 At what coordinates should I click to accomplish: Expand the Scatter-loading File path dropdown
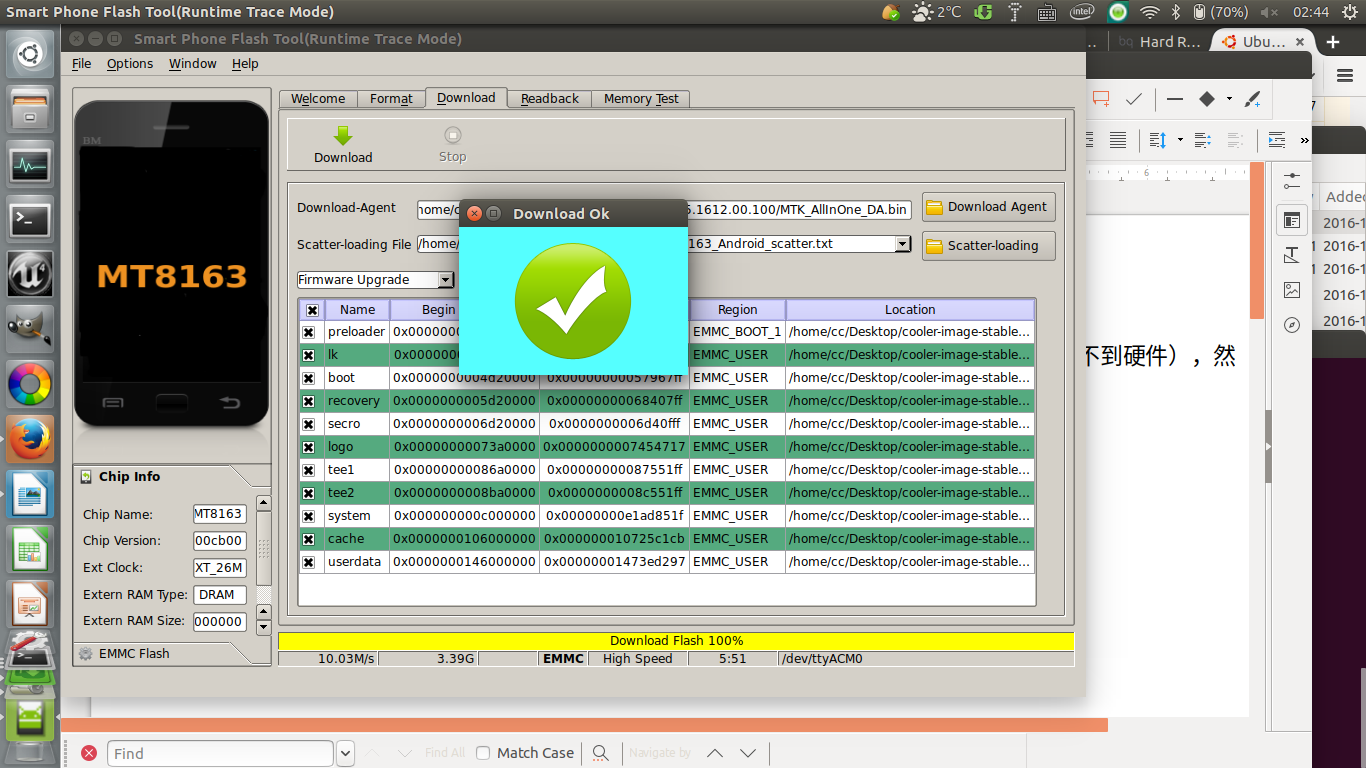tap(903, 244)
